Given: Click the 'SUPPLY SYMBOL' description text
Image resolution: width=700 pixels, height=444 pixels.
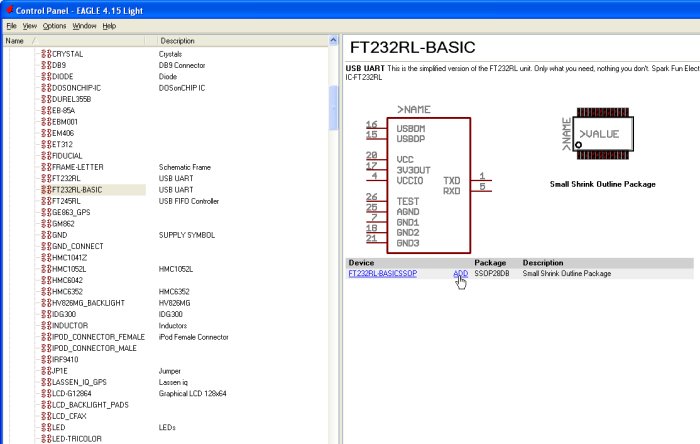Looking at the screenshot, I should tap(187, 235).
